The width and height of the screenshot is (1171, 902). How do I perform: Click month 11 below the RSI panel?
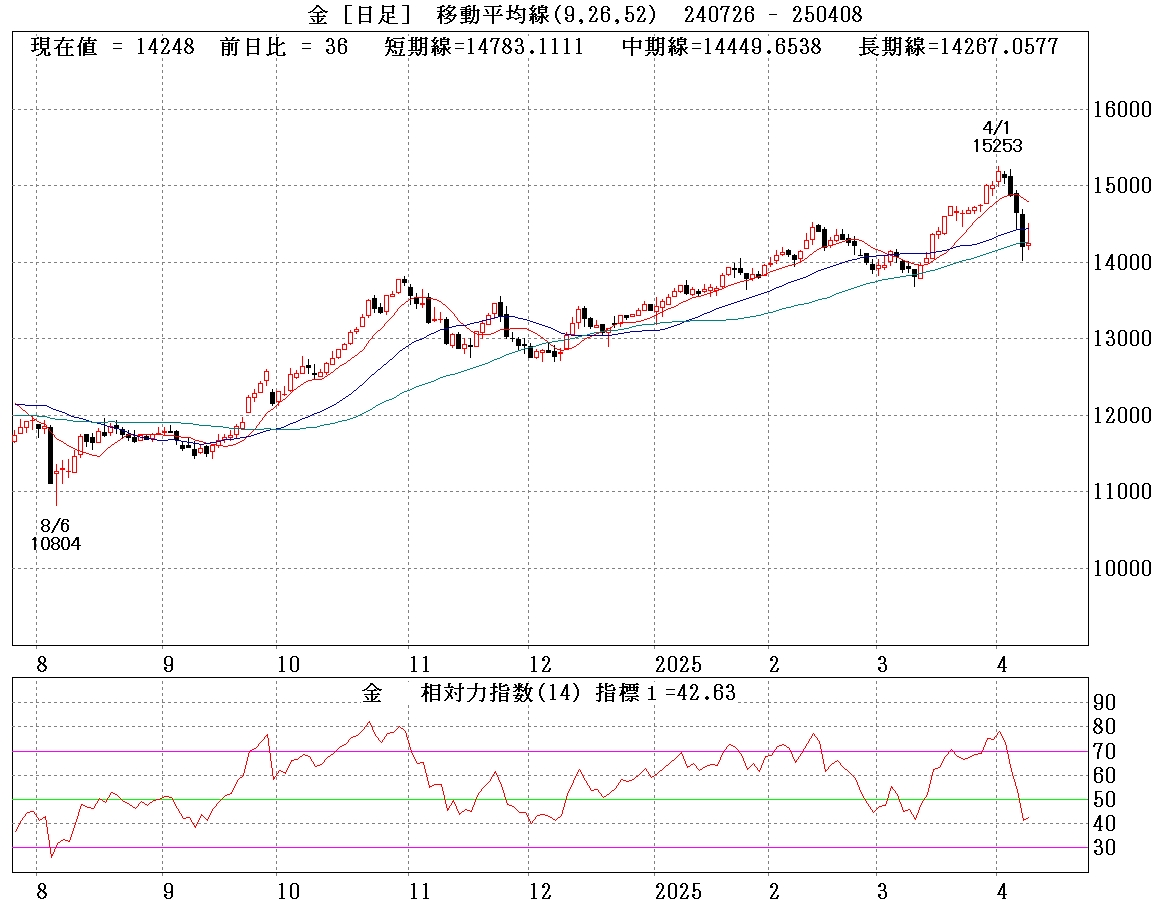coord(419,891)
